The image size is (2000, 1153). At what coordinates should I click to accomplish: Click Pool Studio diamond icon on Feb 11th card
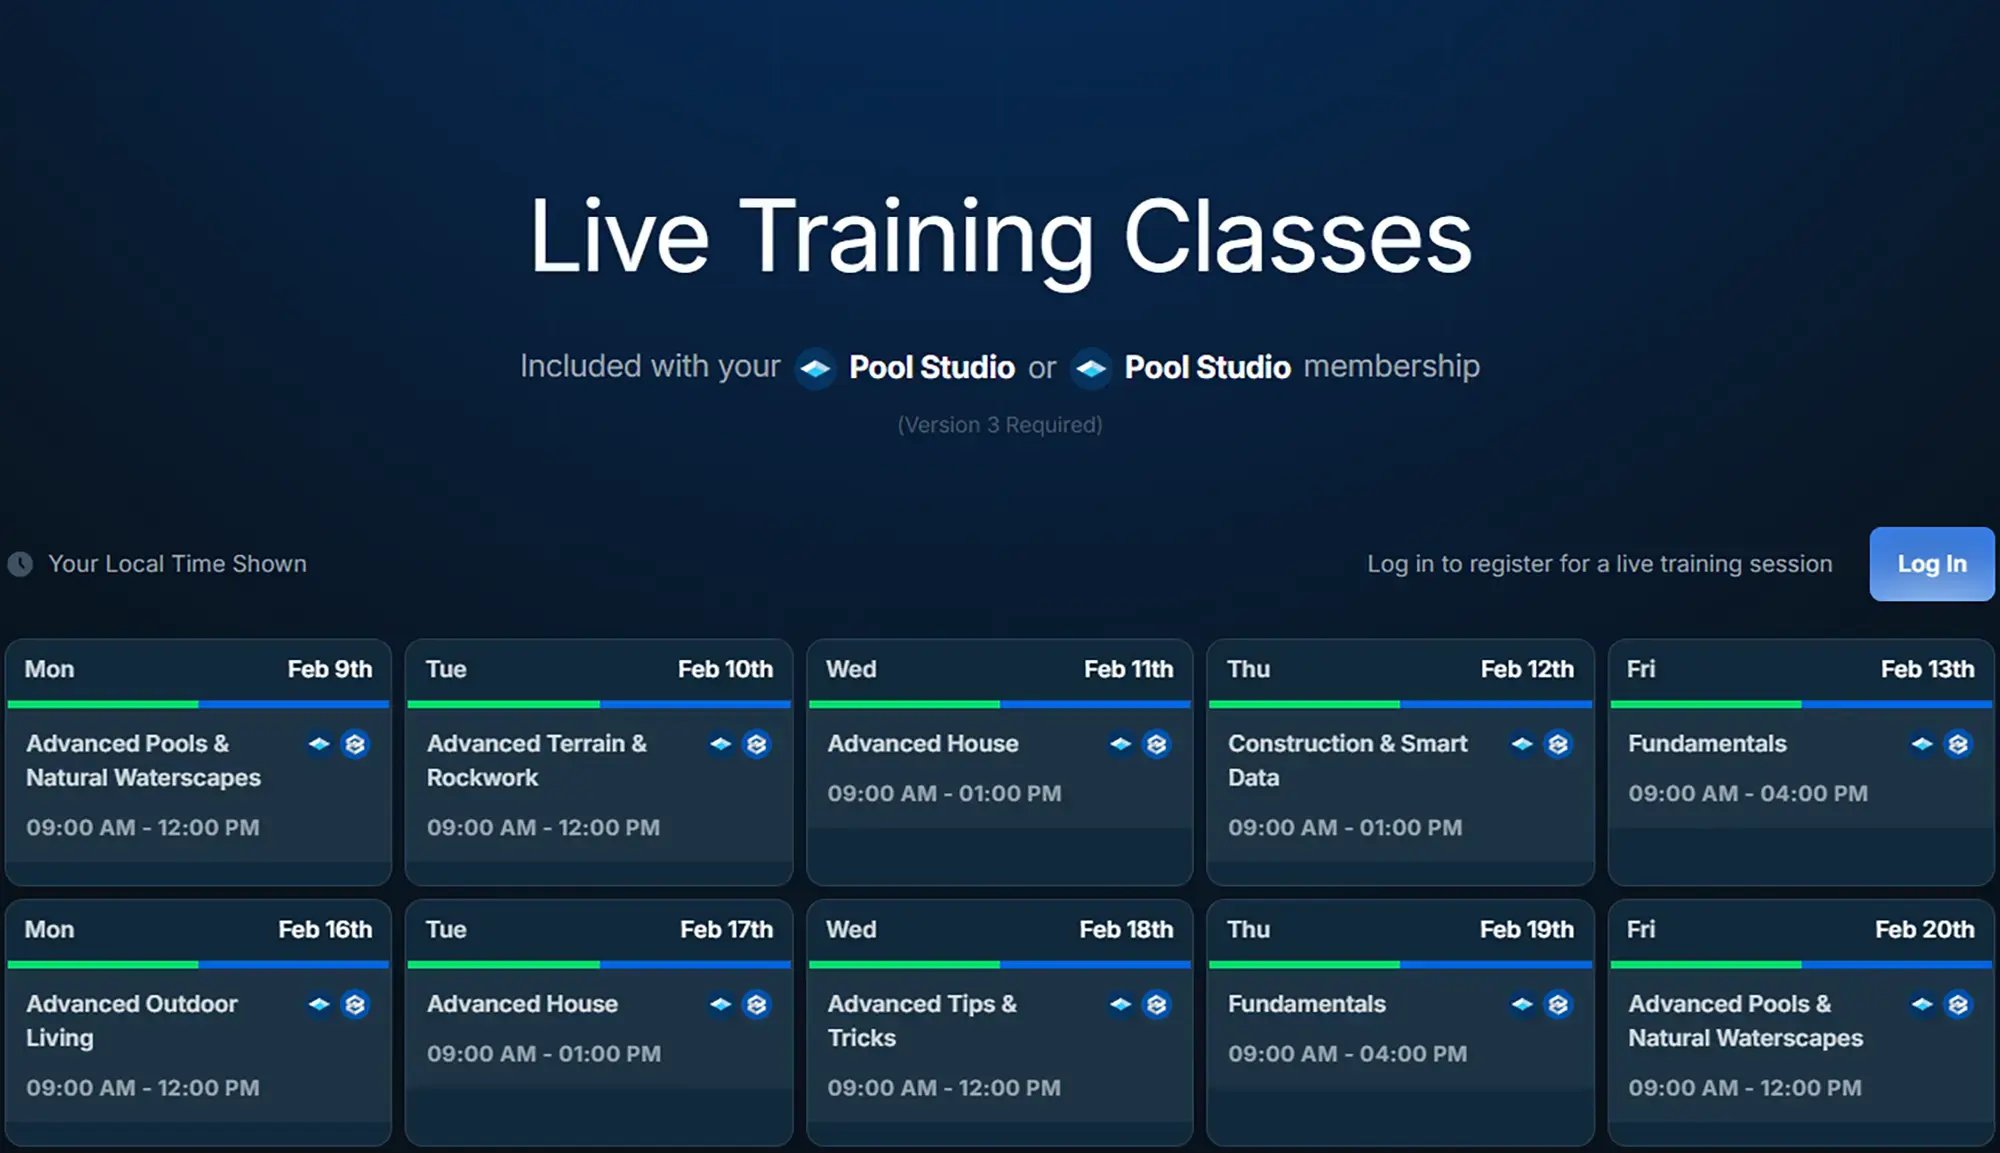[x=1120, y=744]
